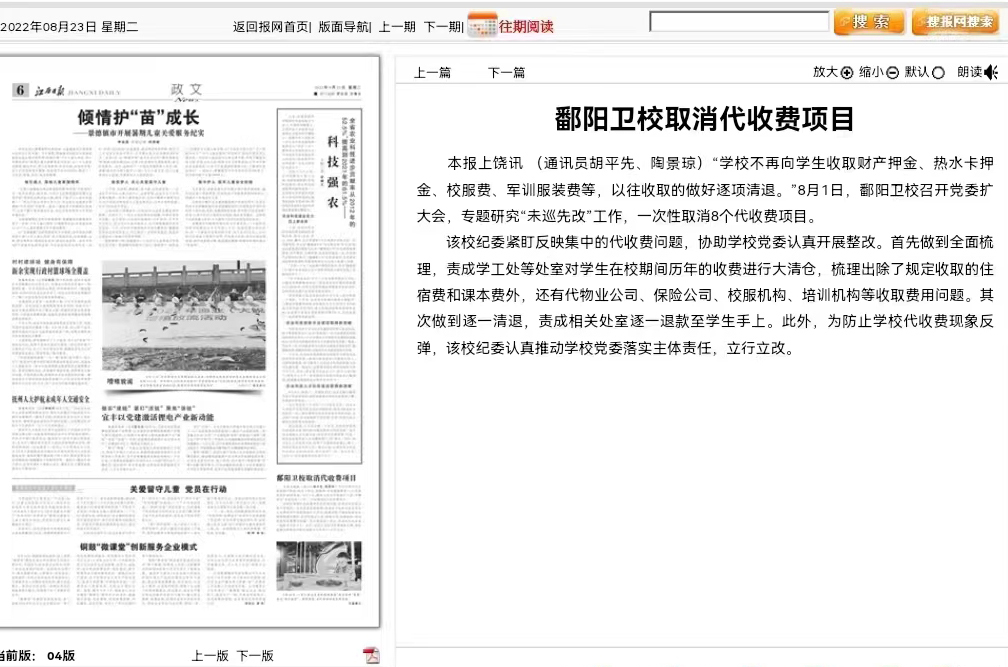Click the group photo in the newspaper page
This screenshot has width=1008, height=667.
coord(184,316)
